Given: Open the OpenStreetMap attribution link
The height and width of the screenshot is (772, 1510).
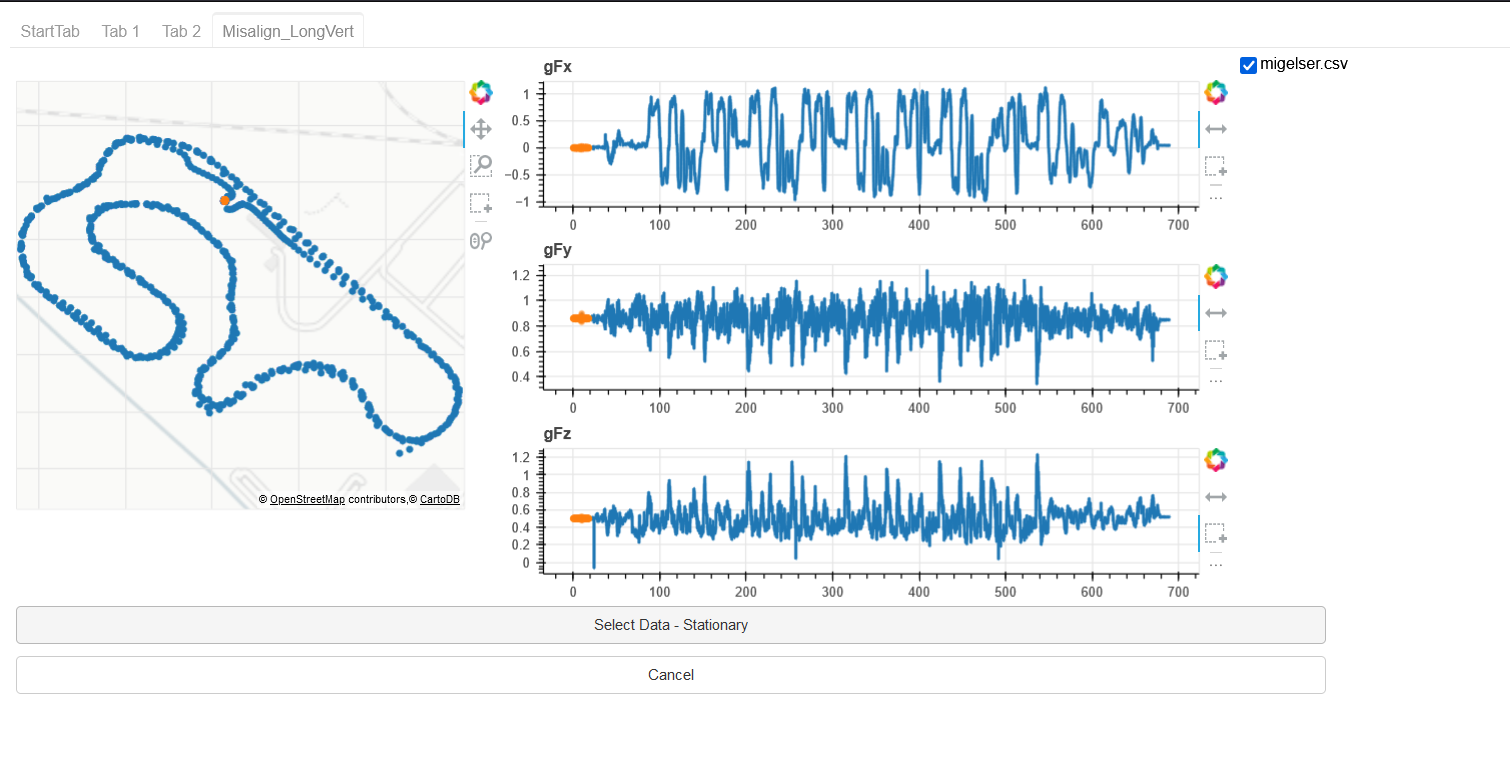Looking at the screenshot, I should pyautogui.click(x=307, y=499).
